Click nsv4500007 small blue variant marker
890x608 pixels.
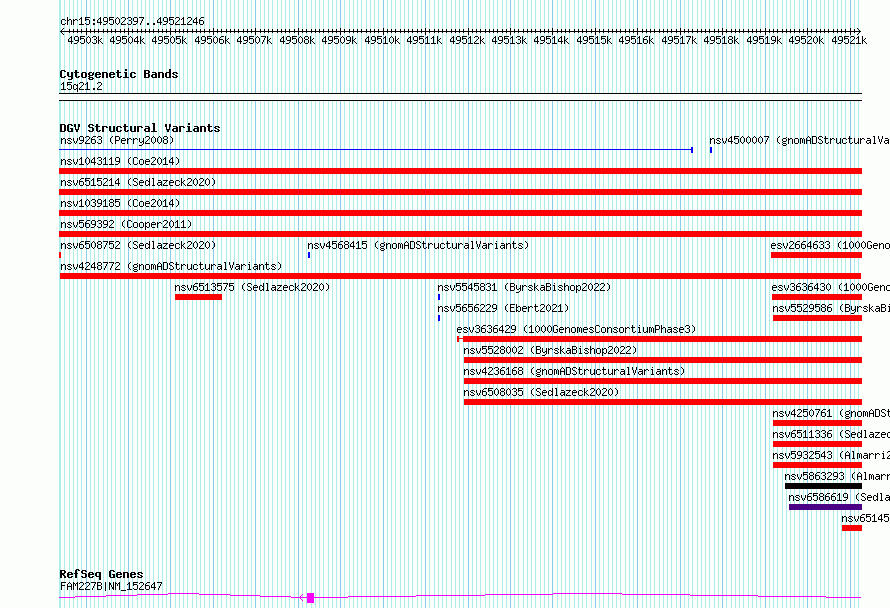click(x=711, y=150)
